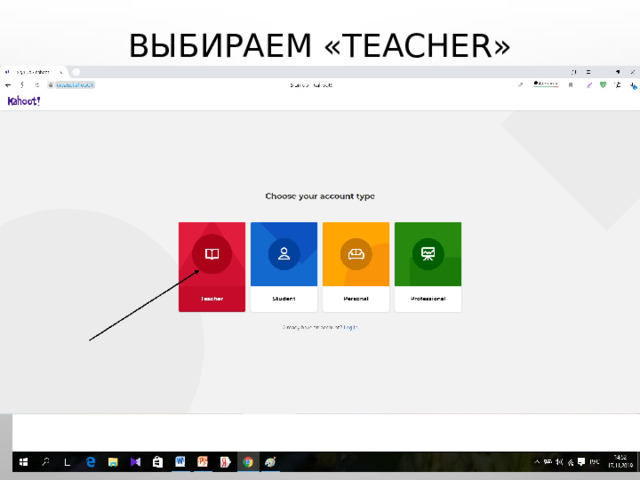
Task: Open Microsoft Store from the taskbar
Action: click(x=158, y=462)
